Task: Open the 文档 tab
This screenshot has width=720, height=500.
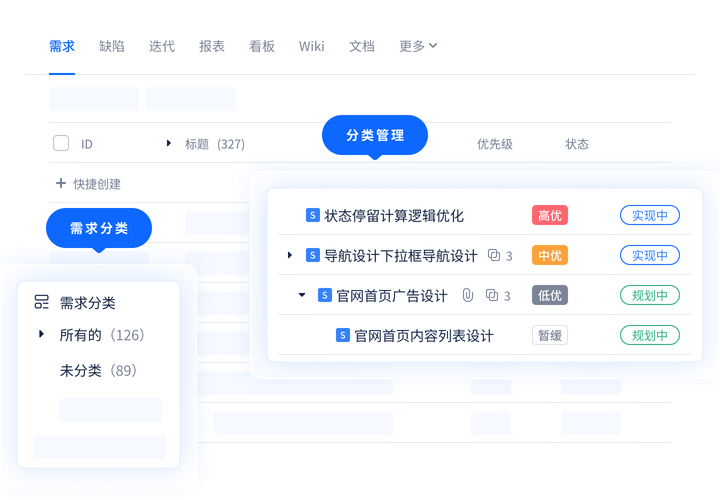Action: 362,46
